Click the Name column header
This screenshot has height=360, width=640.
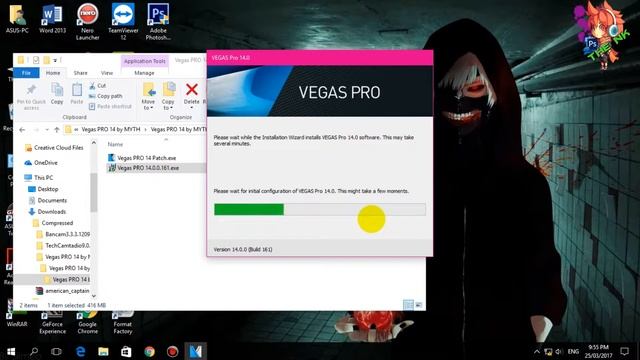[x=115, y=144]
